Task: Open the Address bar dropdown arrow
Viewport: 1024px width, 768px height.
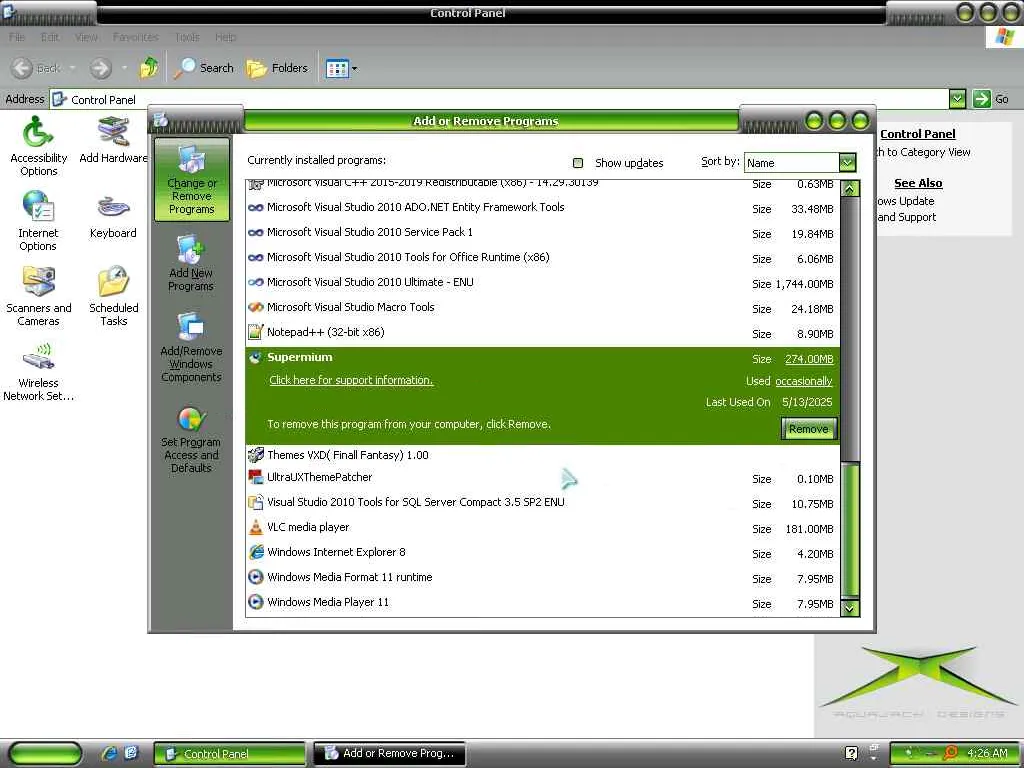Action: pyautogui.click(x=957, y=99)
